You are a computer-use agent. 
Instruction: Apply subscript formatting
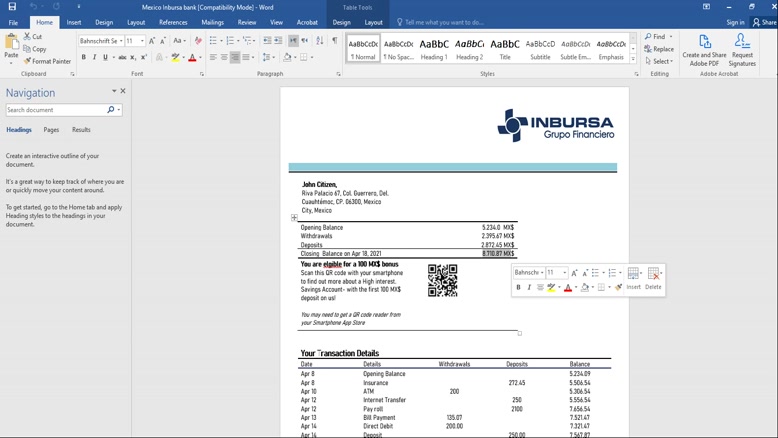[x=133, y=58]
